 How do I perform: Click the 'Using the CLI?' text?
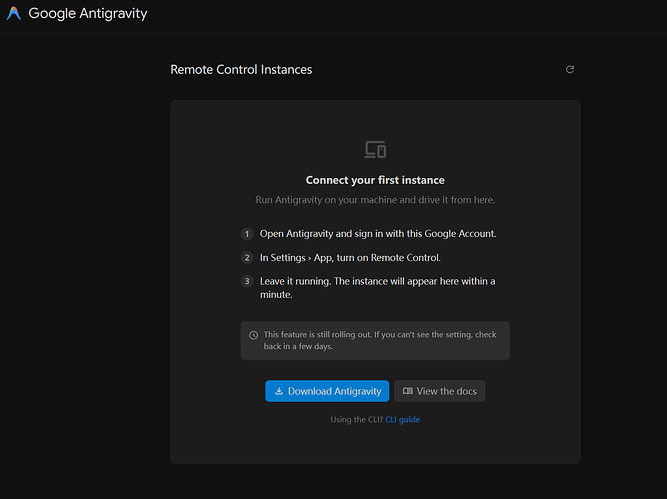(357, 419)
